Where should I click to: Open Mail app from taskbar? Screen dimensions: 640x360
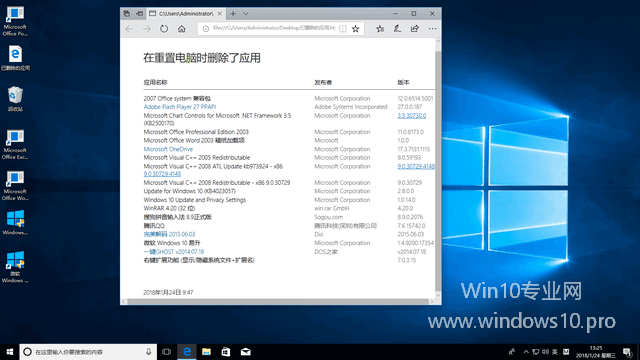[x=245, y=351]
